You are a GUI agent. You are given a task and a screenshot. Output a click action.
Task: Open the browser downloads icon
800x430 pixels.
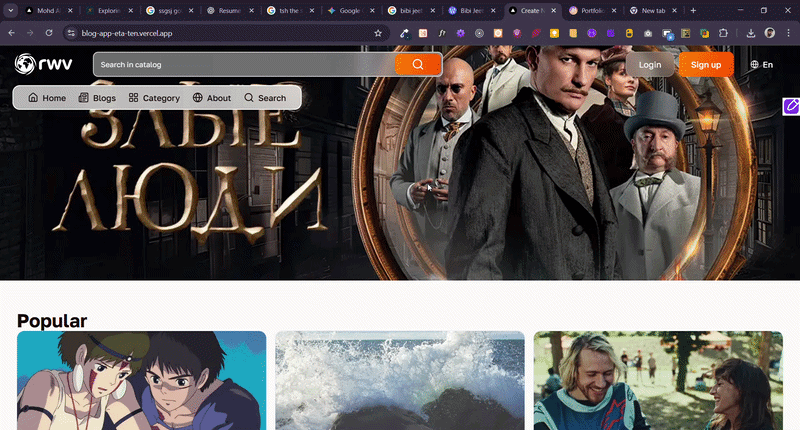[751, 33]
